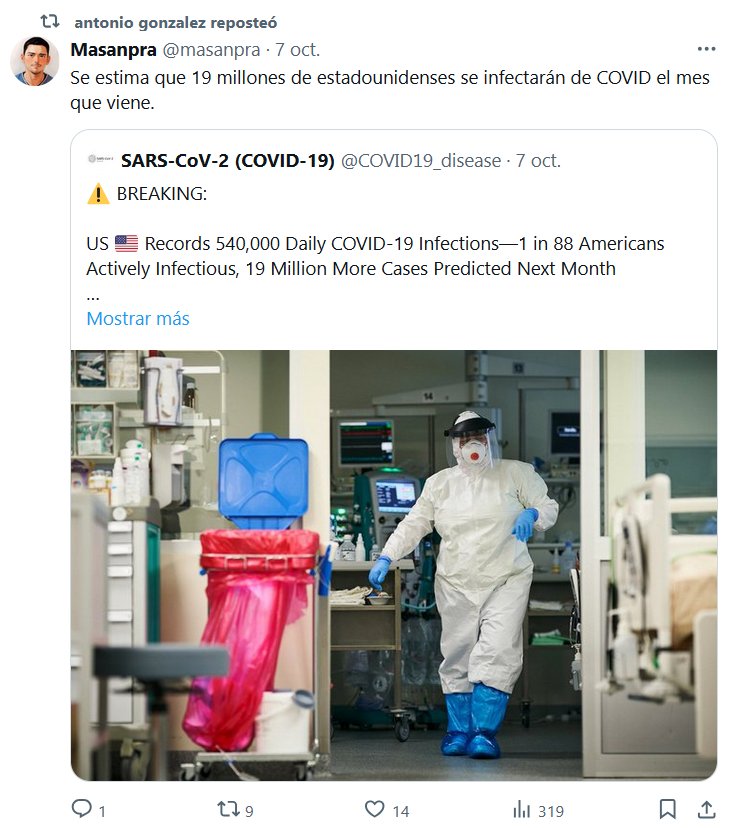Bookmark this tweet
736x828 pixels.
click(667, 809)
